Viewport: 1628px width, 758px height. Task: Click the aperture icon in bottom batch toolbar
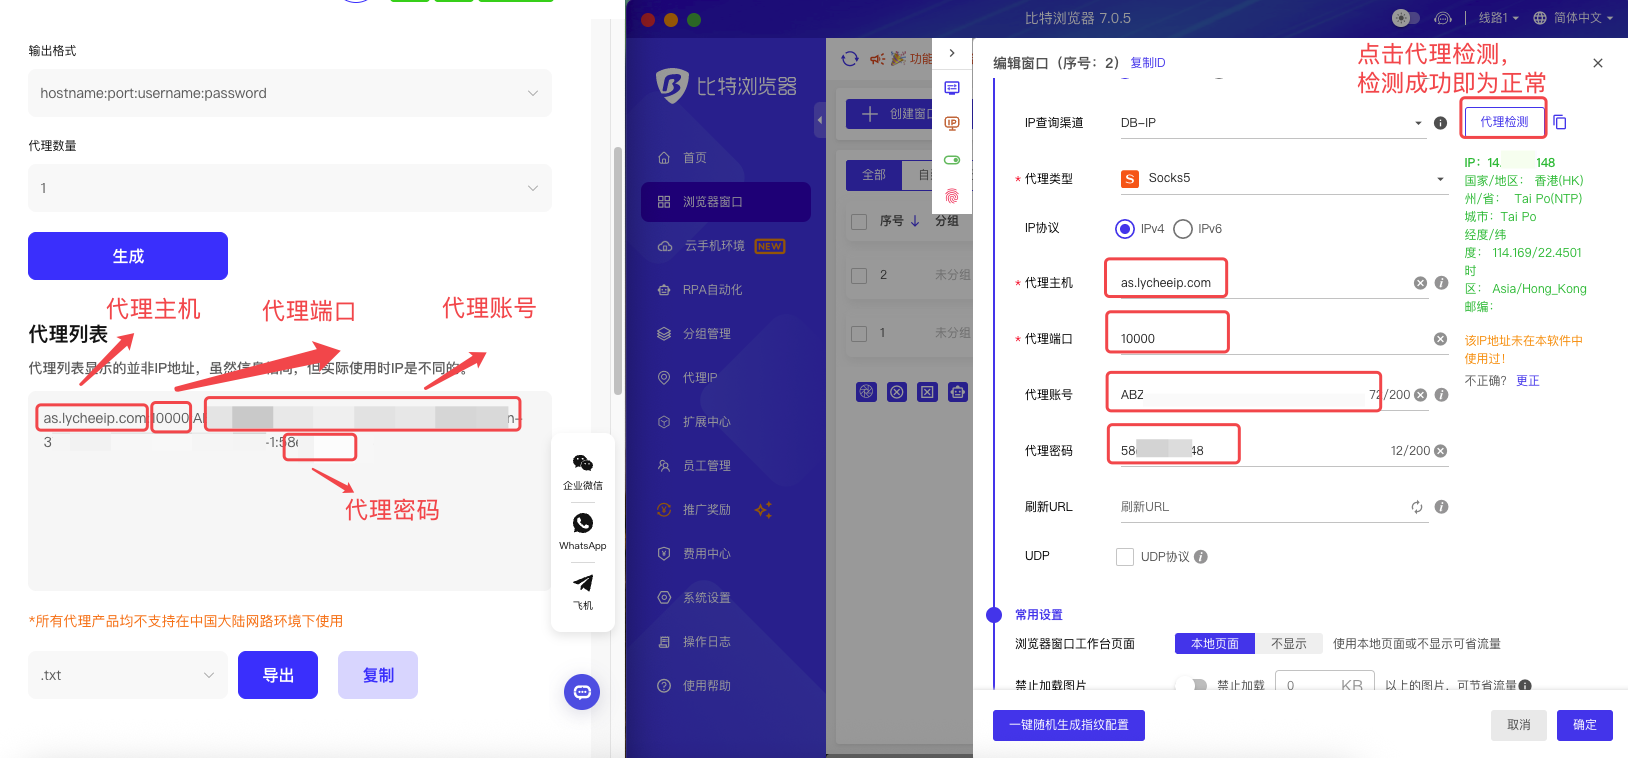tap(867, 392)
